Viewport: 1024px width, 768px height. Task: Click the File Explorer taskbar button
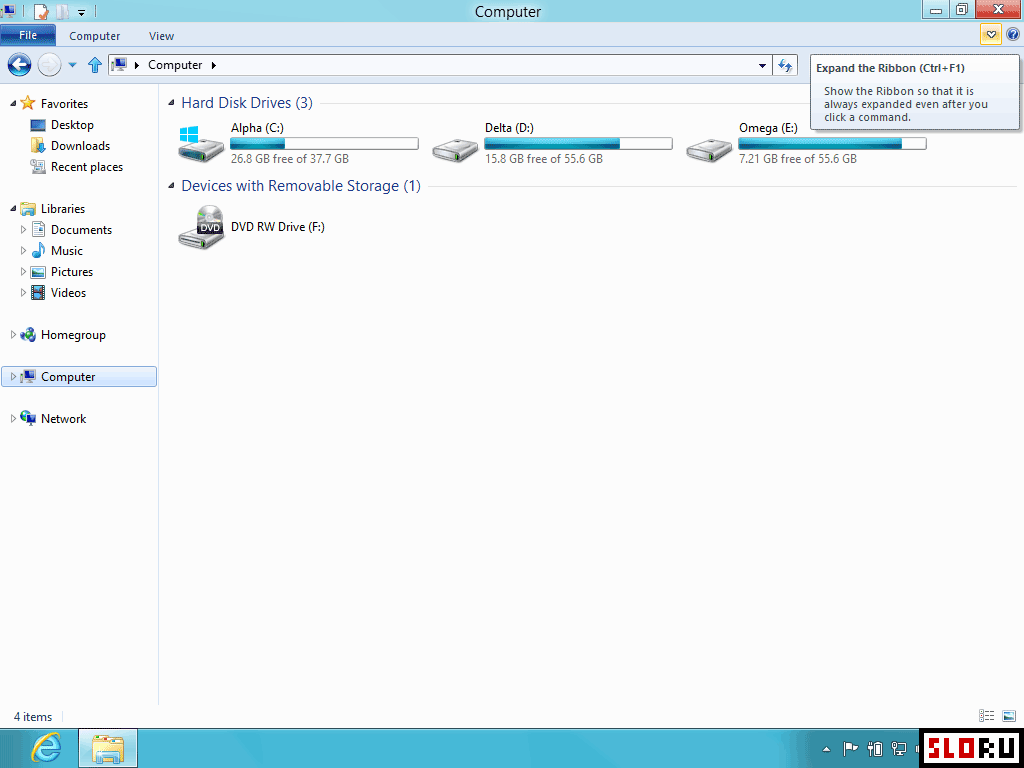pyautogui.click(x=108, y=748)
